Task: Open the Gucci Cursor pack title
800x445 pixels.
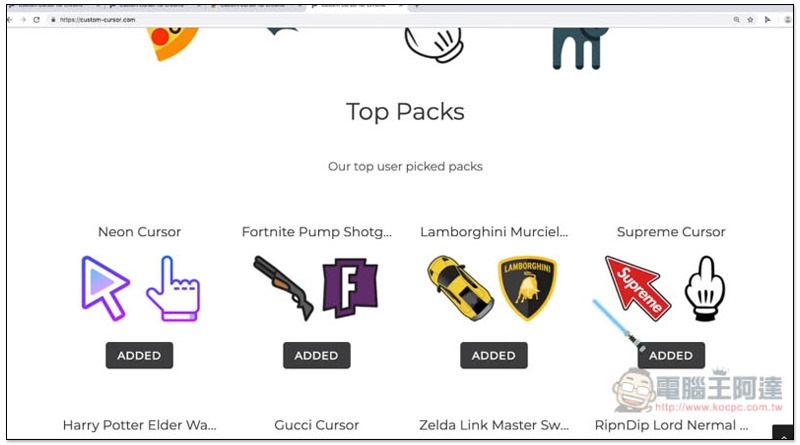Action: point(316,425)
